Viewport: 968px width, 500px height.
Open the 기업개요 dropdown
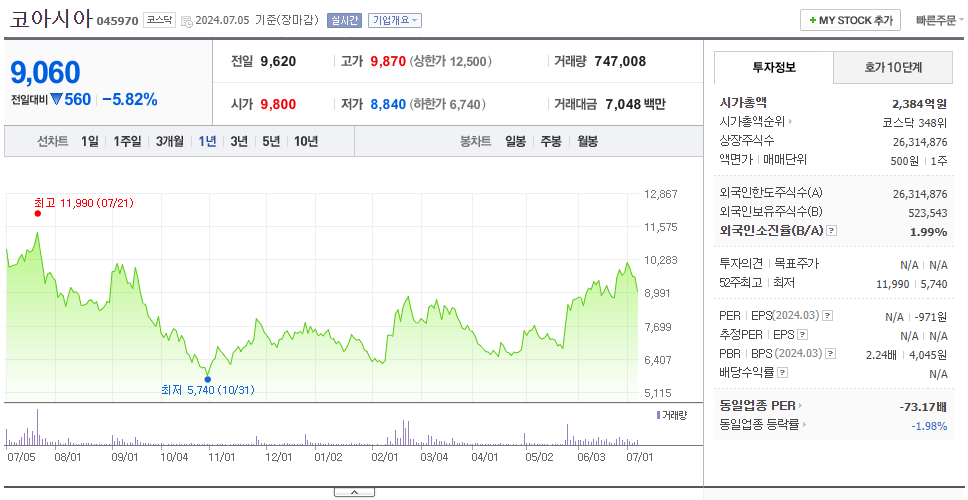(395, 20)
